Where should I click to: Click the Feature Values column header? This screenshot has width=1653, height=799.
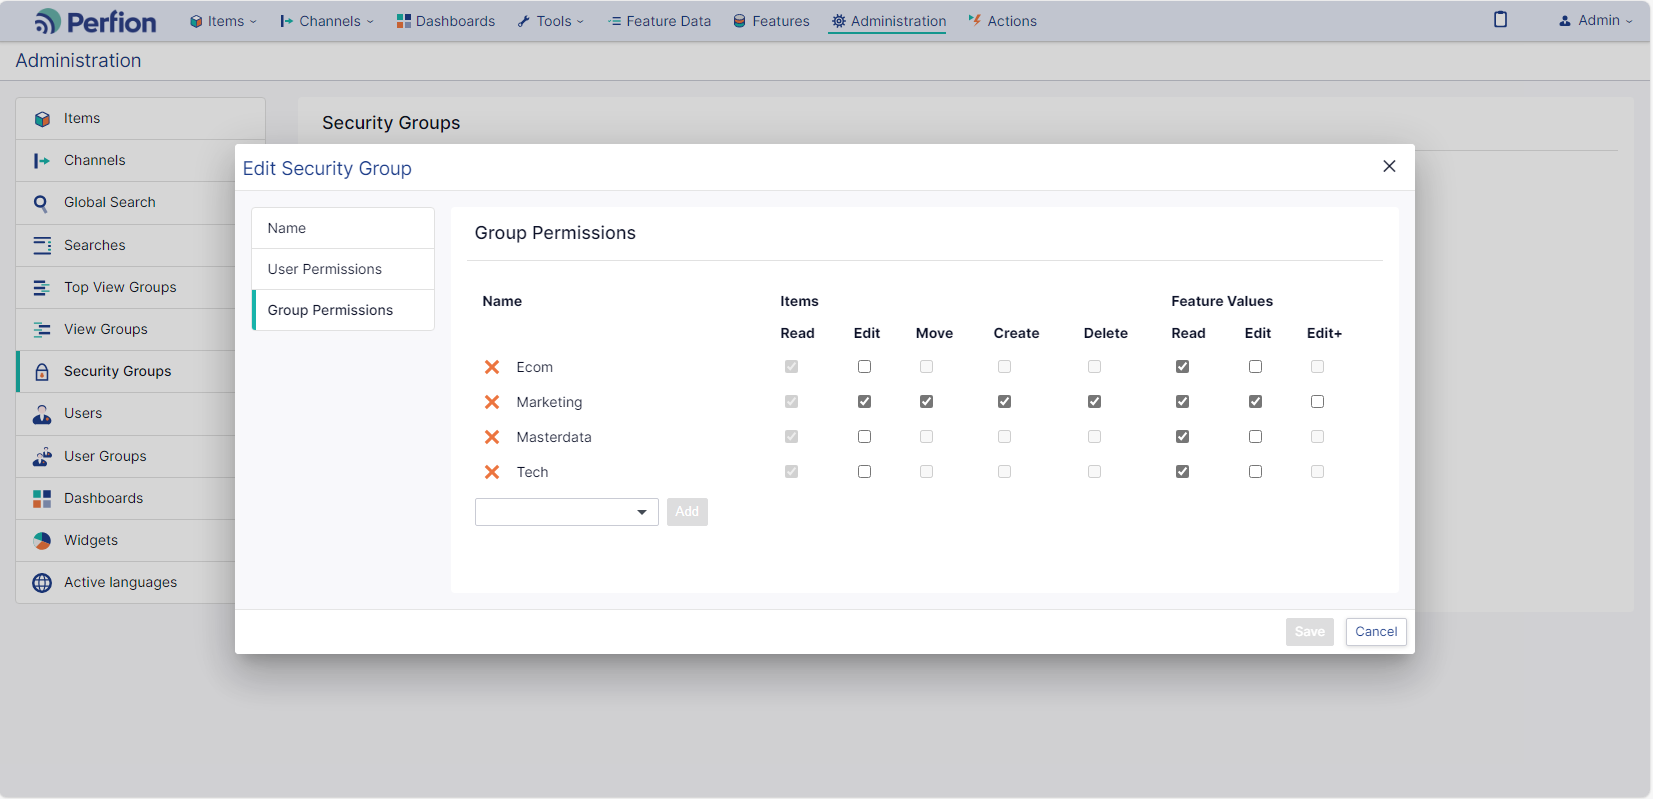click(1222, 301)
